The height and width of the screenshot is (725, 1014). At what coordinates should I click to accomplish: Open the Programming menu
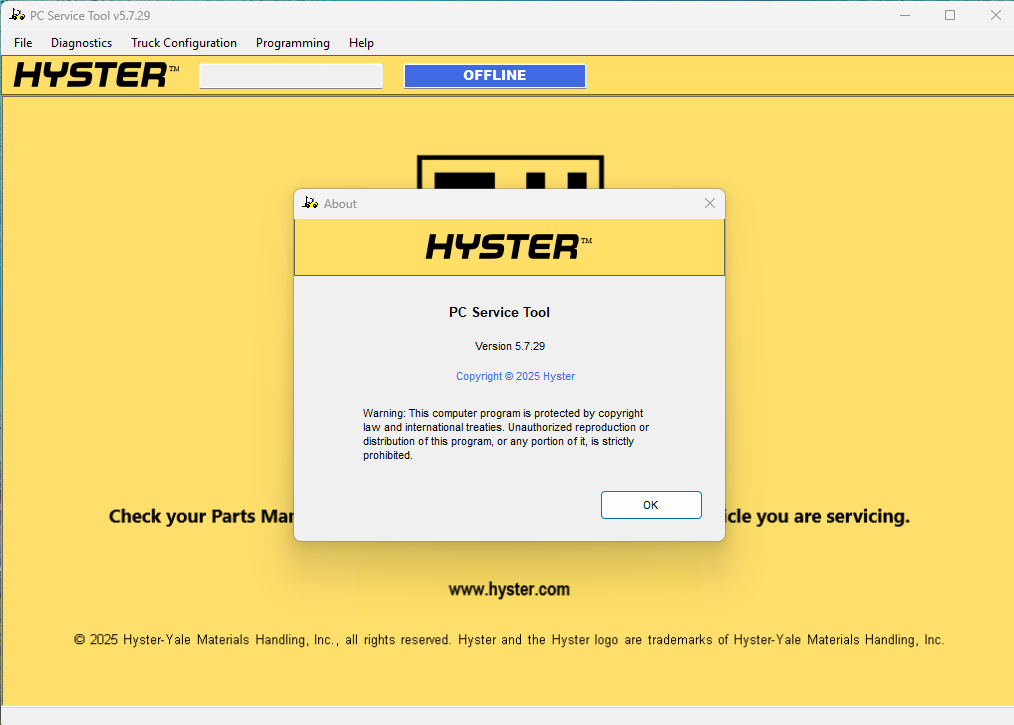click(x=292, y=43)
